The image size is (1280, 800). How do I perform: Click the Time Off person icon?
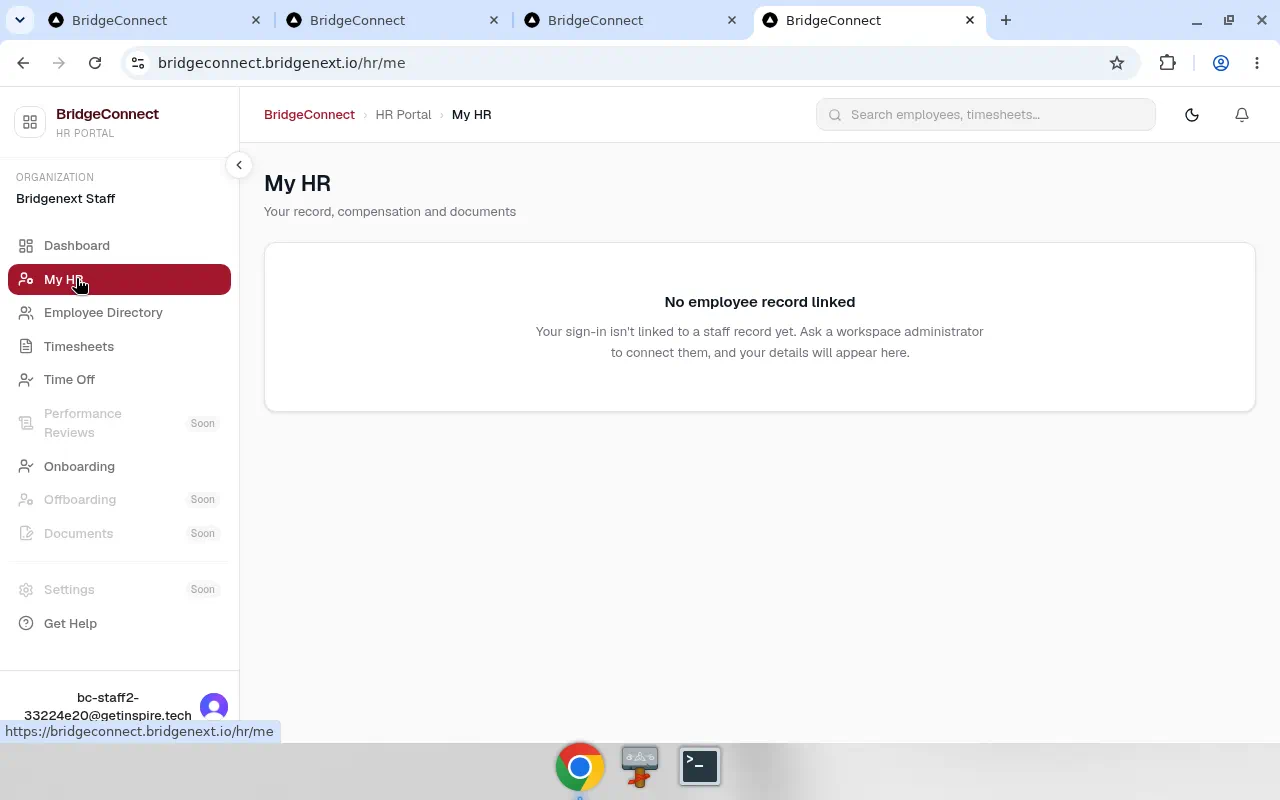26,380
